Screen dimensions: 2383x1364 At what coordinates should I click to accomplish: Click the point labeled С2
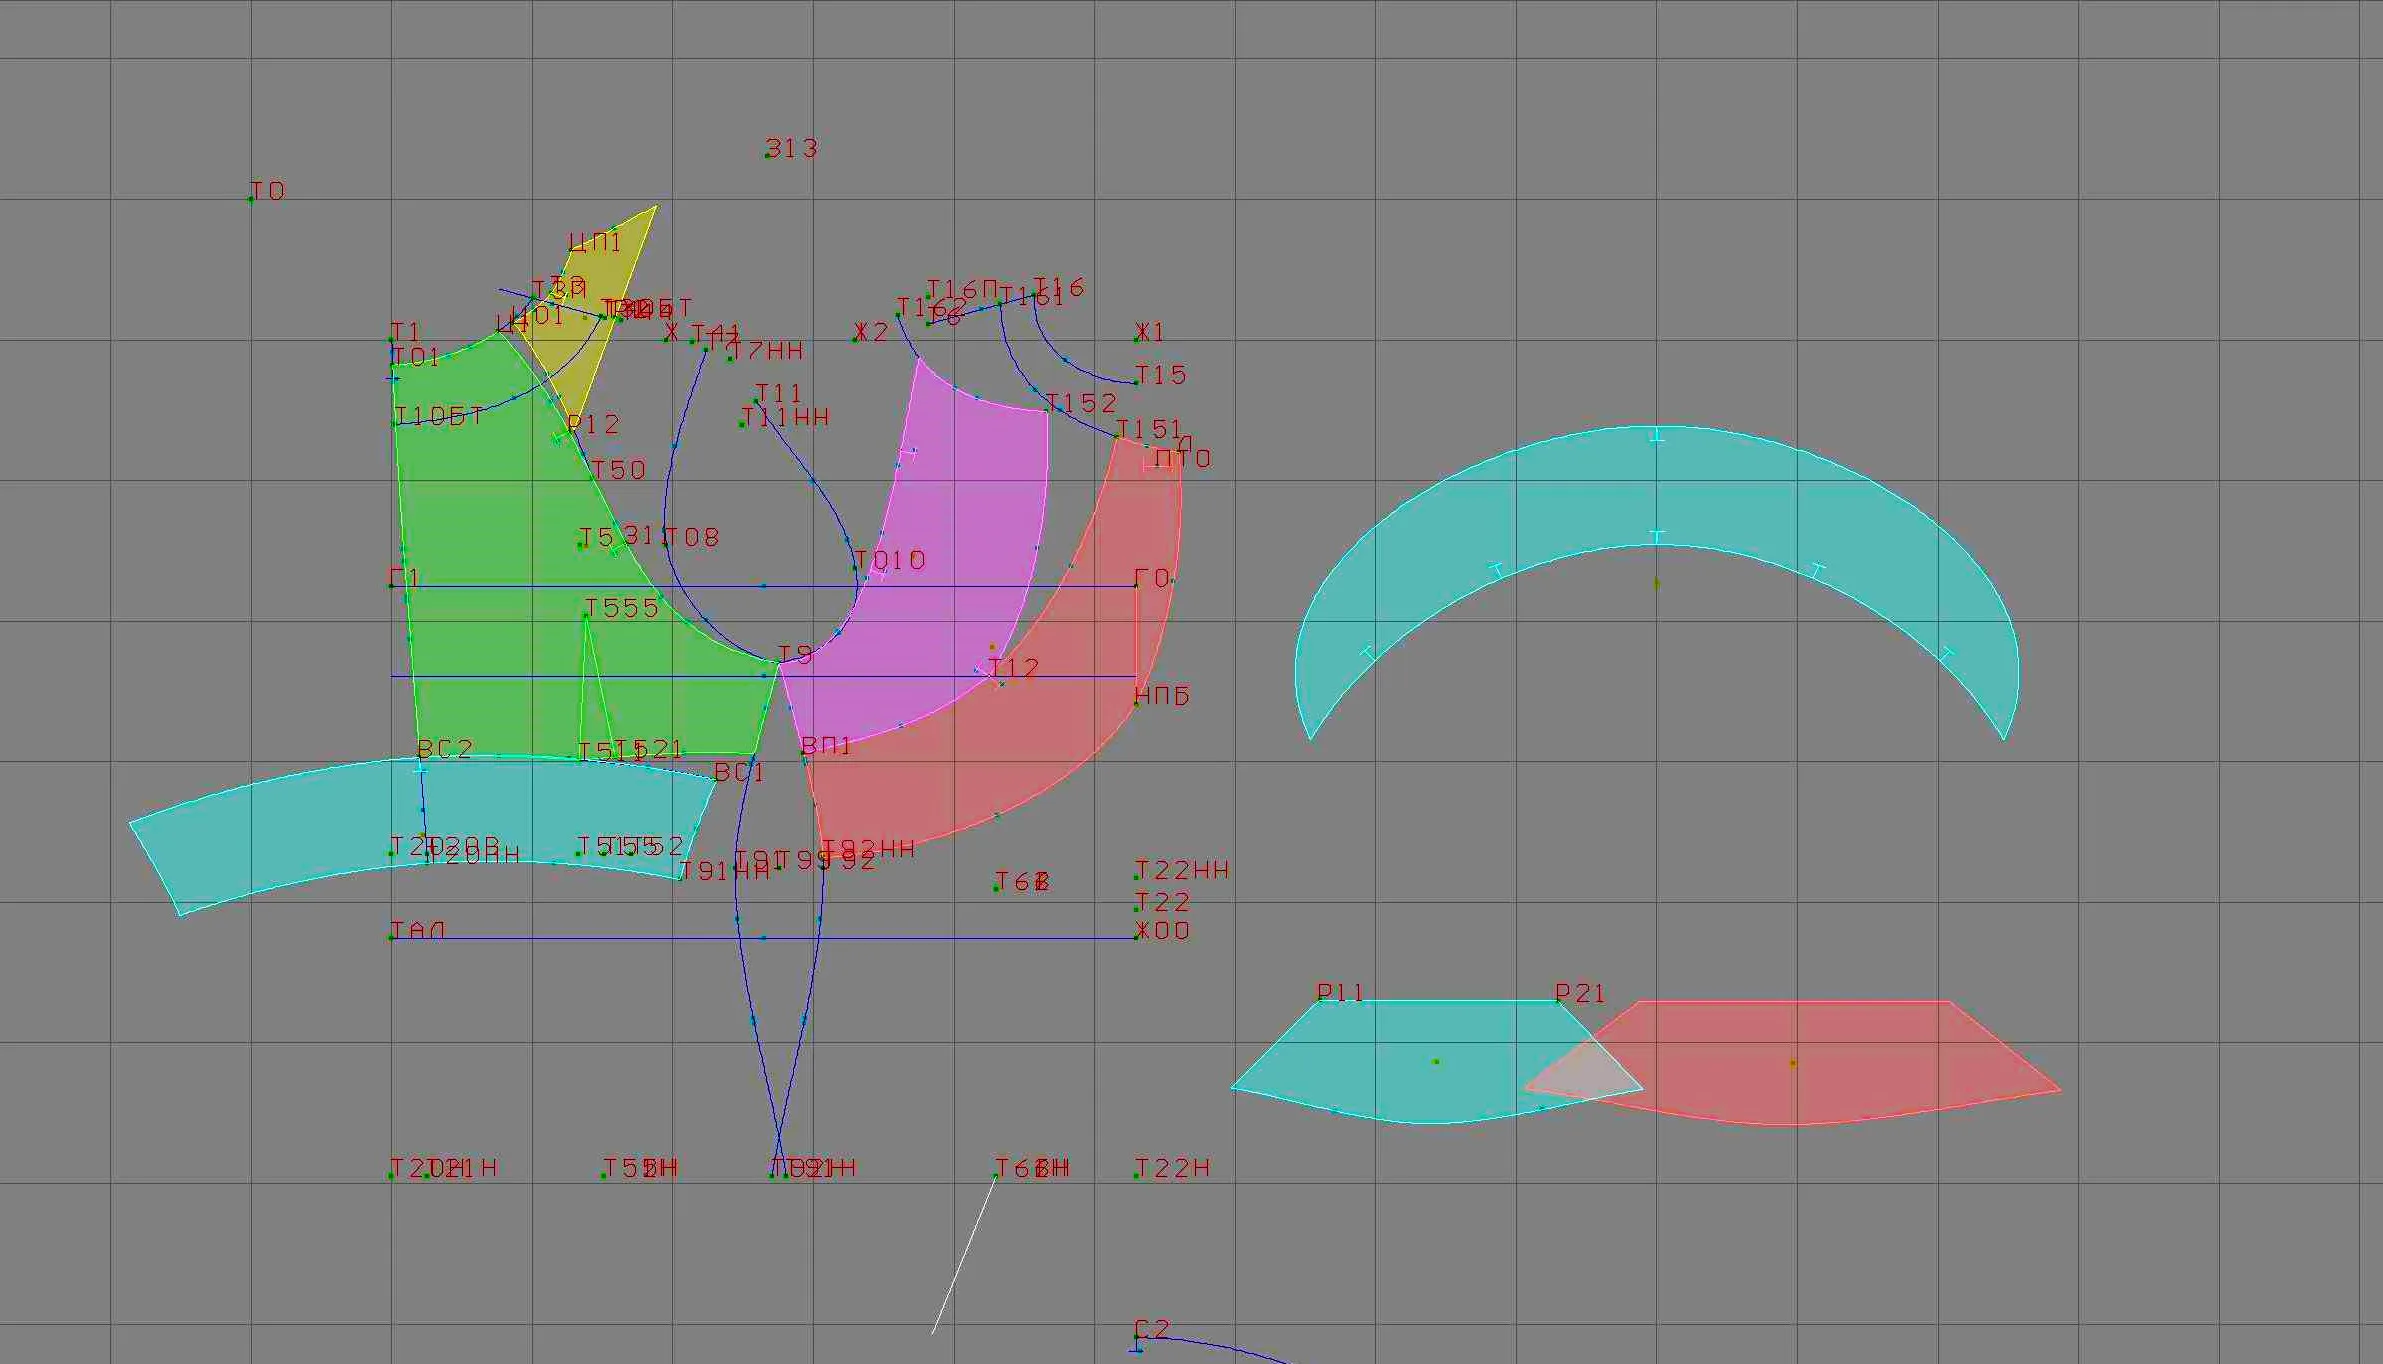pos(1137,1337)
